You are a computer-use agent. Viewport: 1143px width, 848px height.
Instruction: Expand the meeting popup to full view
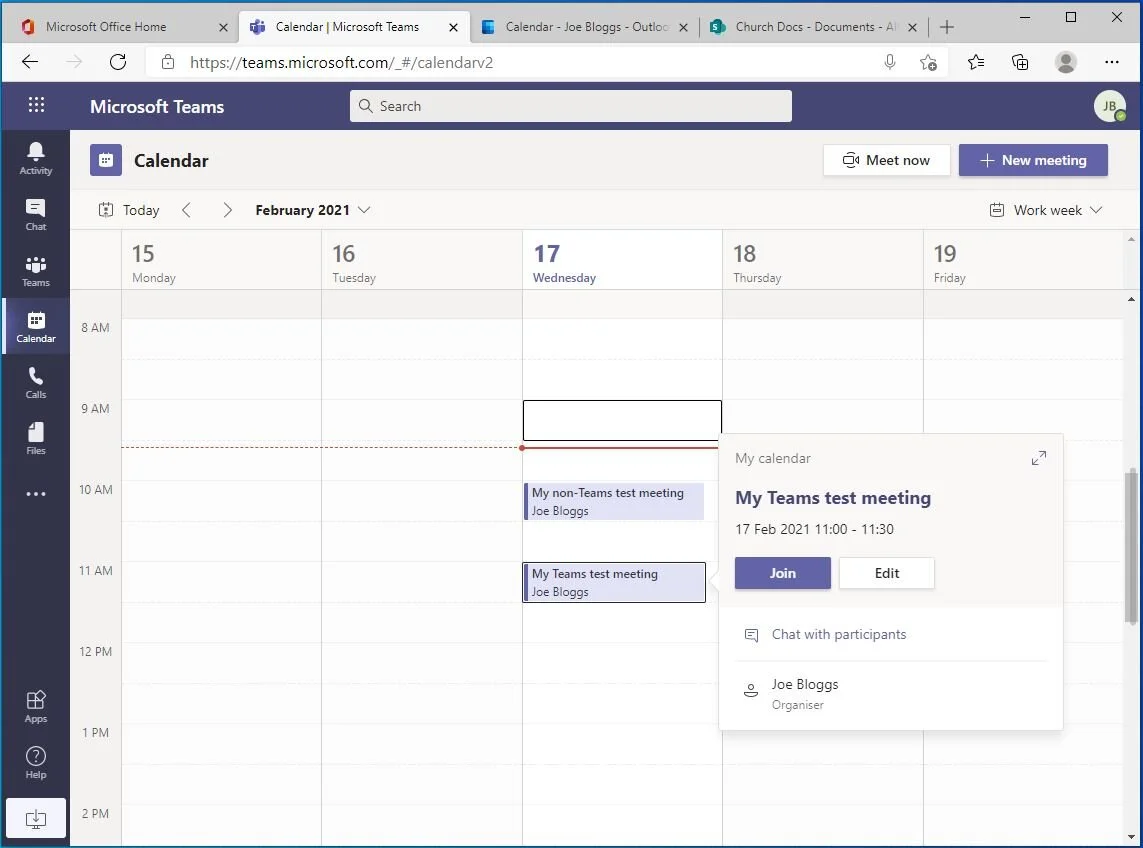1039,458
